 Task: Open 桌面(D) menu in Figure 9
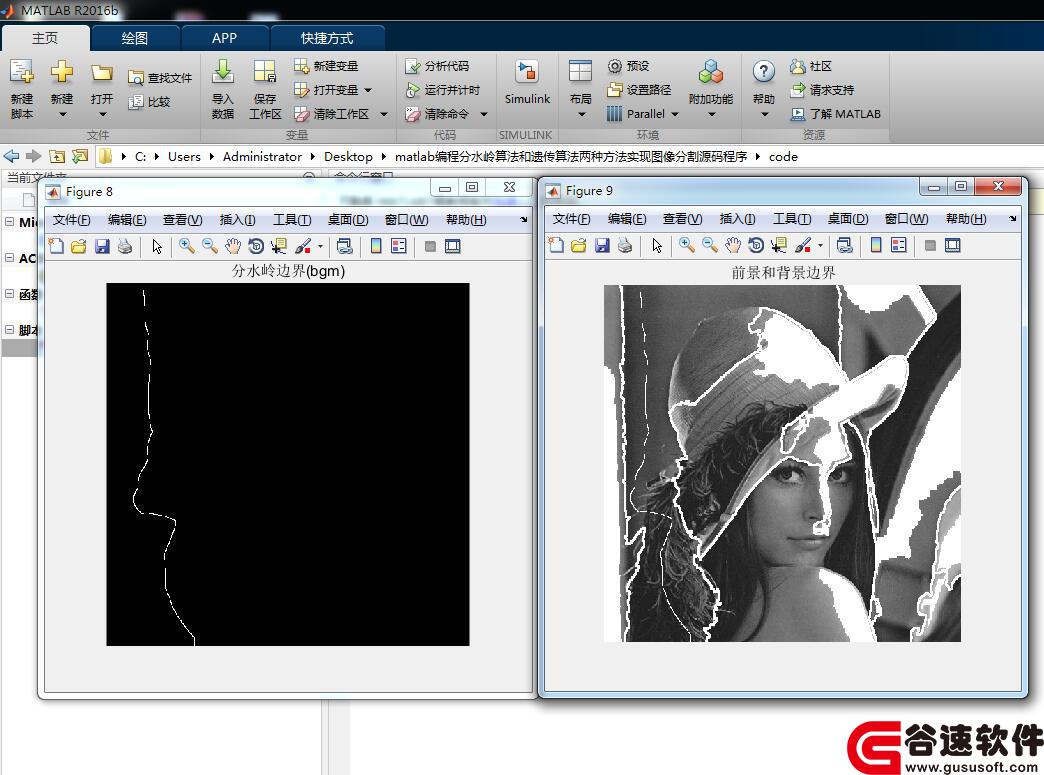coord(848,218)
